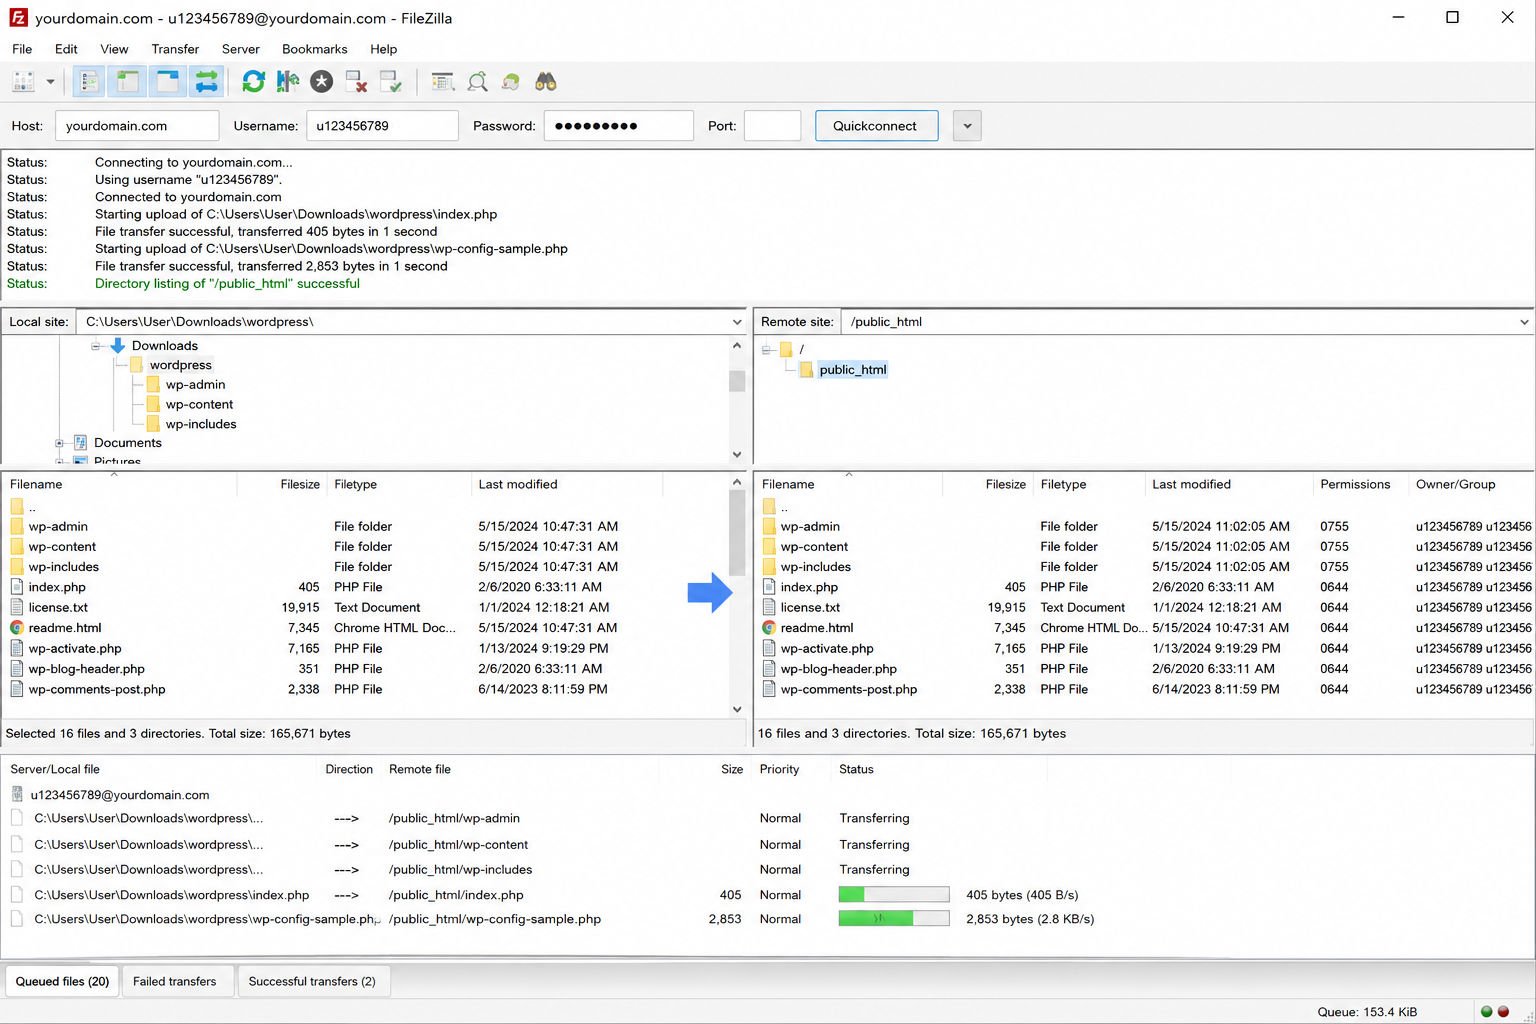This screenshot has width=1536, height=1024.
Task: Select the local parent directory ".." entry
Action: tap(32, 507)
